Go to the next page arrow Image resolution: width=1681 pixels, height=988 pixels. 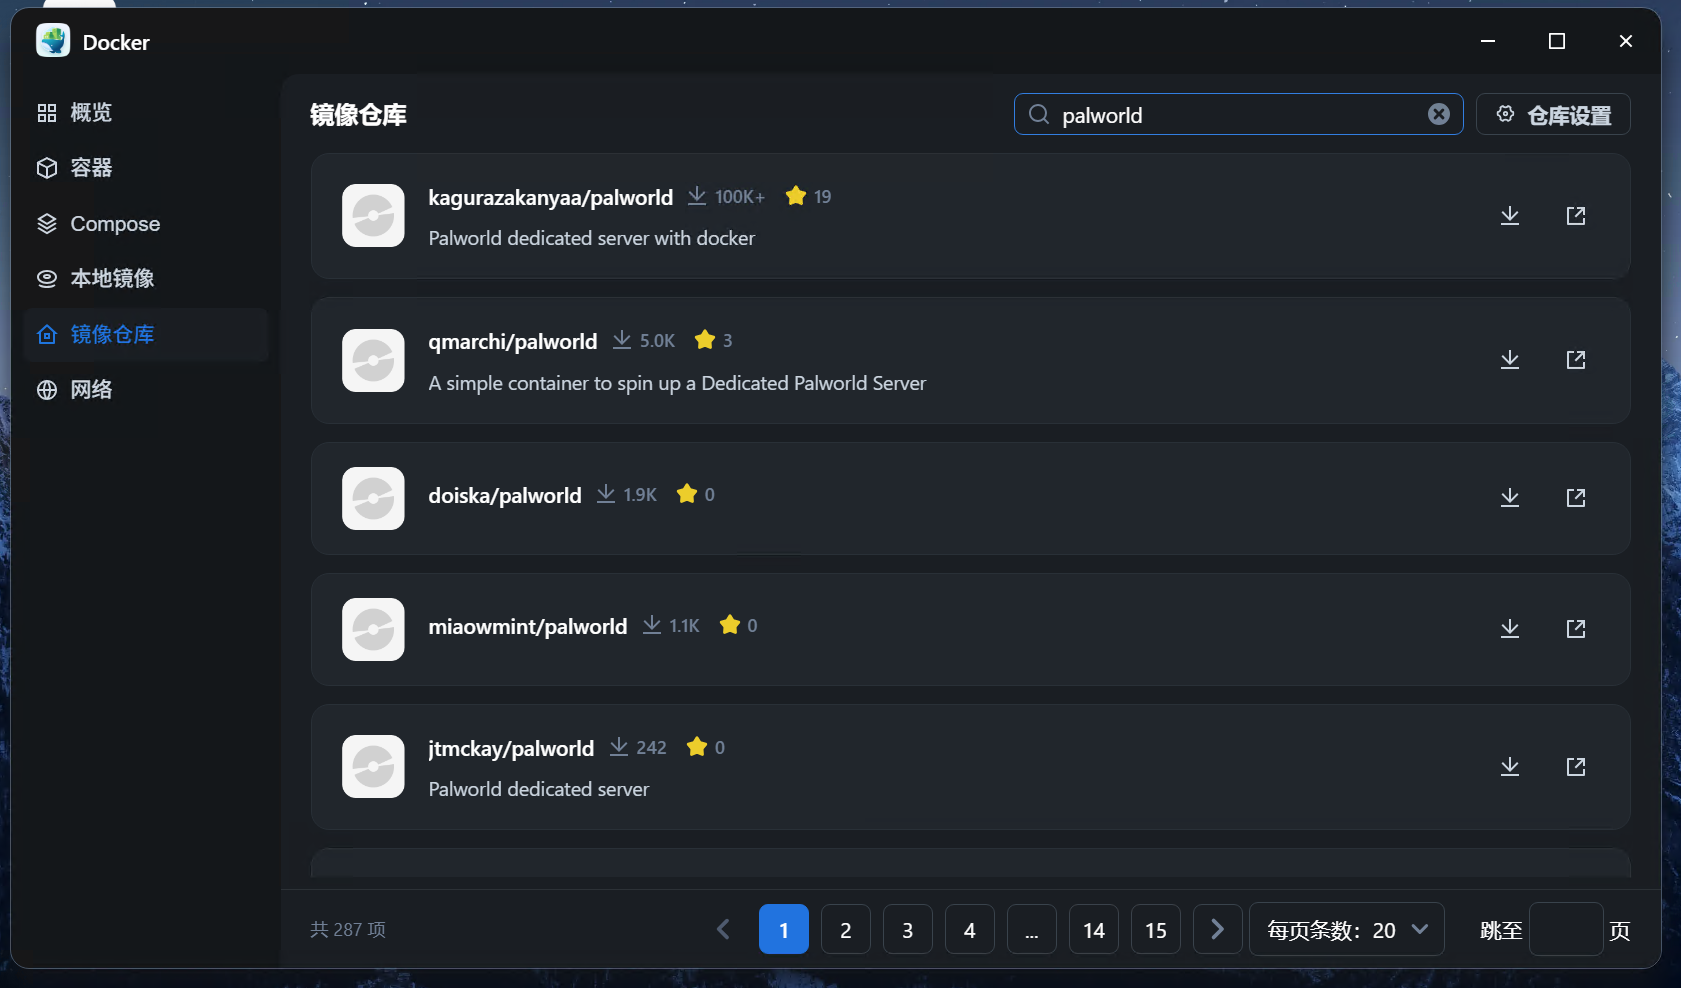coord(1218,930)
